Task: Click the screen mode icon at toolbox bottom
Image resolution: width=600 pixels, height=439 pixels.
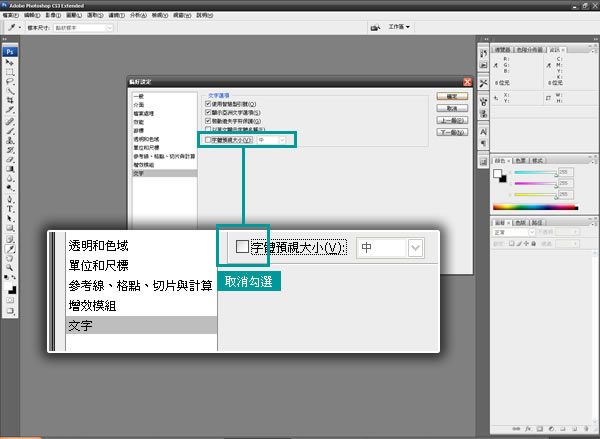Action: [10, 311]
